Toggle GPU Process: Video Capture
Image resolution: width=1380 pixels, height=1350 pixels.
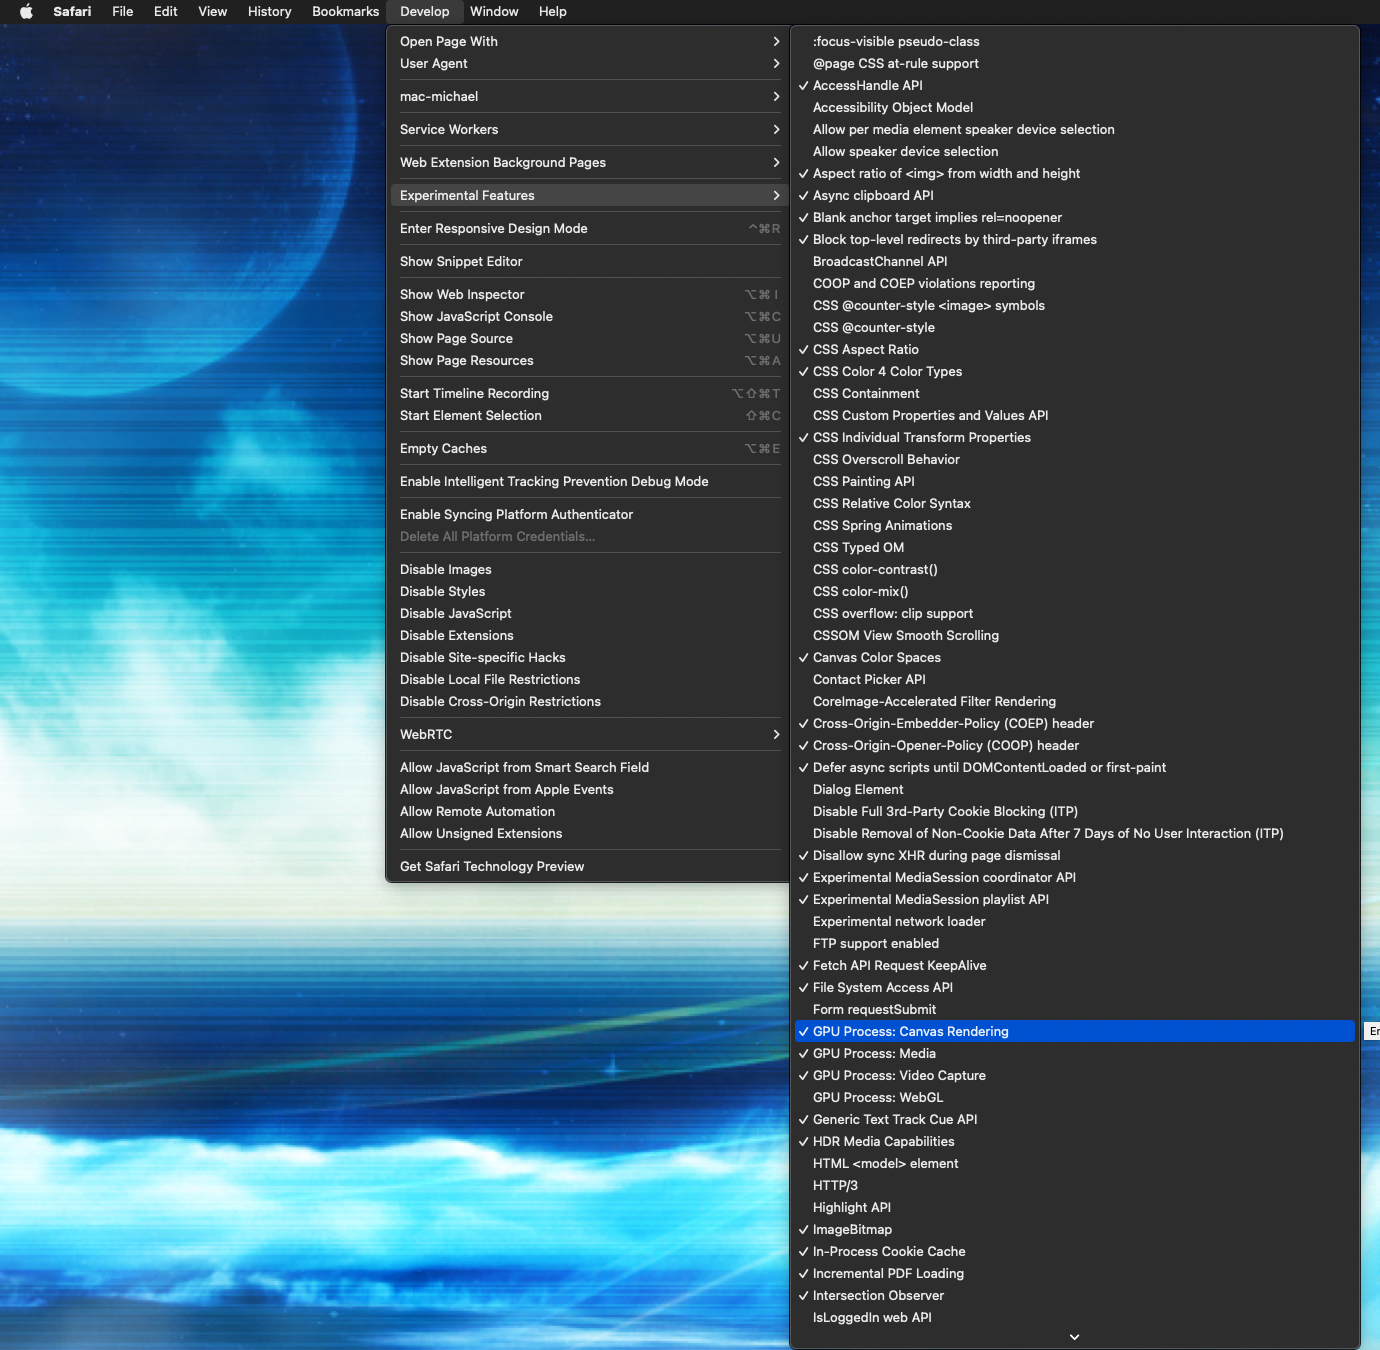[x=1075, y=1075]
